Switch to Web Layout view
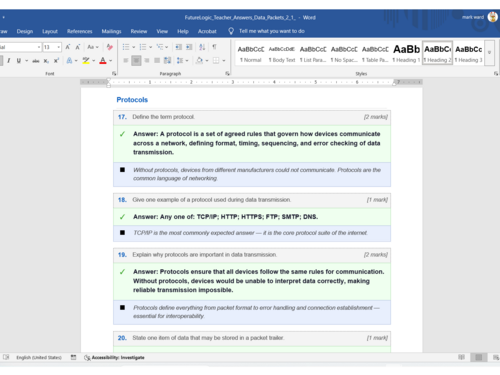Screen dimensions: 500x375 click(496, 357)
